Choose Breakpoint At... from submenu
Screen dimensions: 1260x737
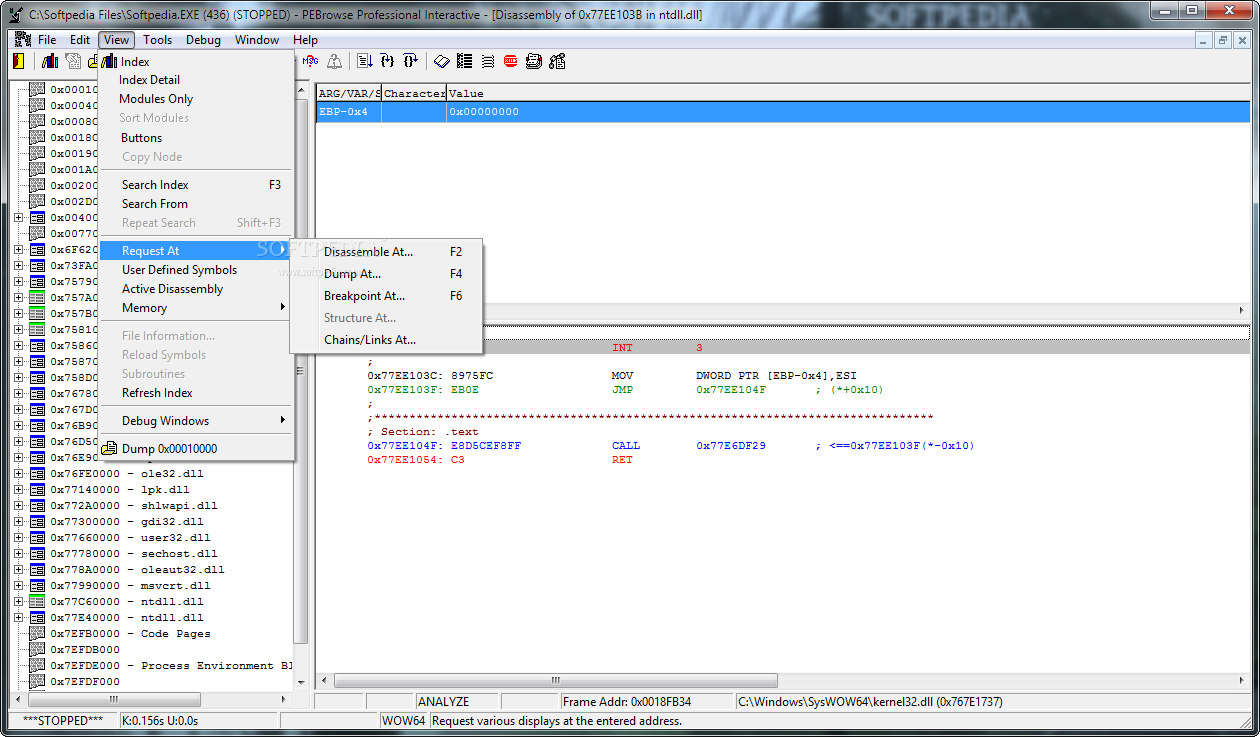(x=386, y=296)
